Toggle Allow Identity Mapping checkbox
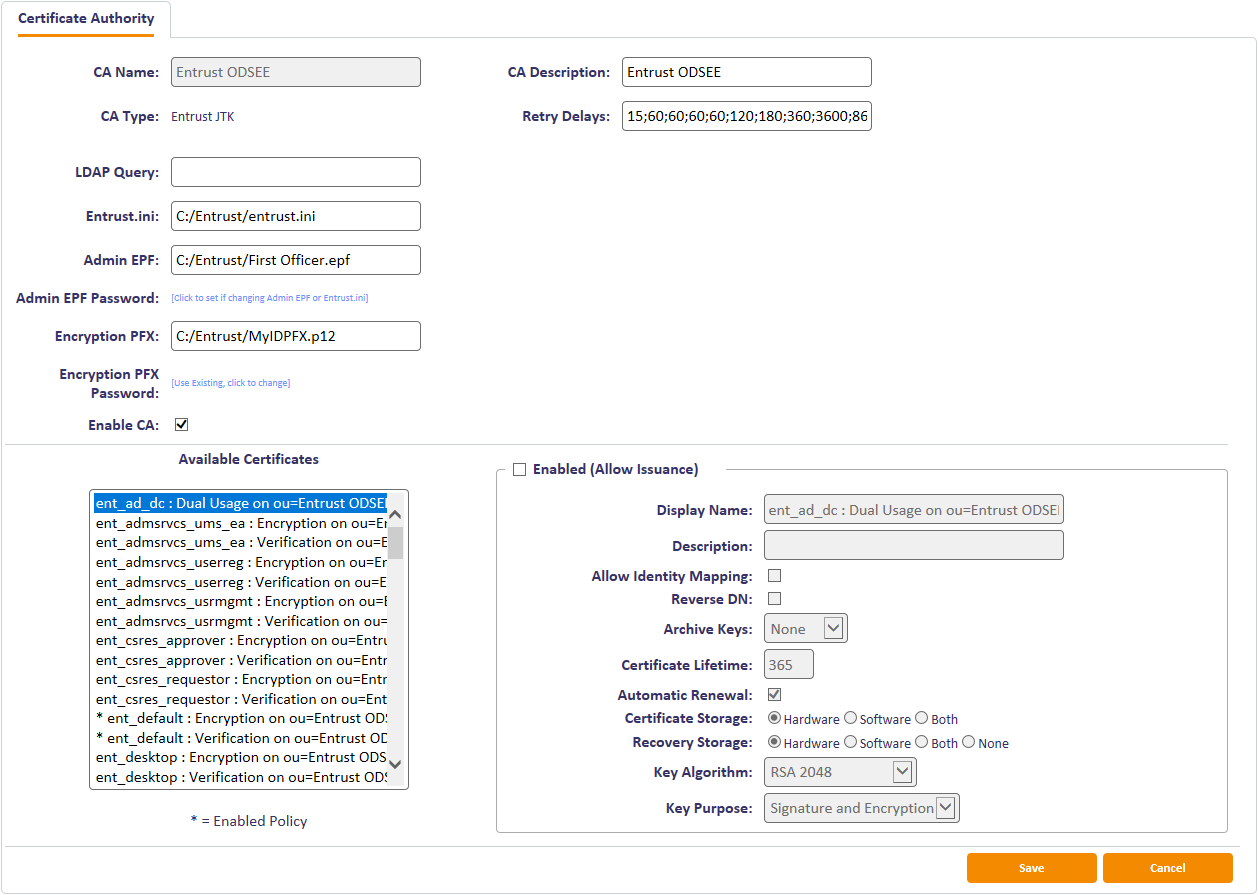The width and height of the screenshot is (1258, 895). click(x=774, y=576)
